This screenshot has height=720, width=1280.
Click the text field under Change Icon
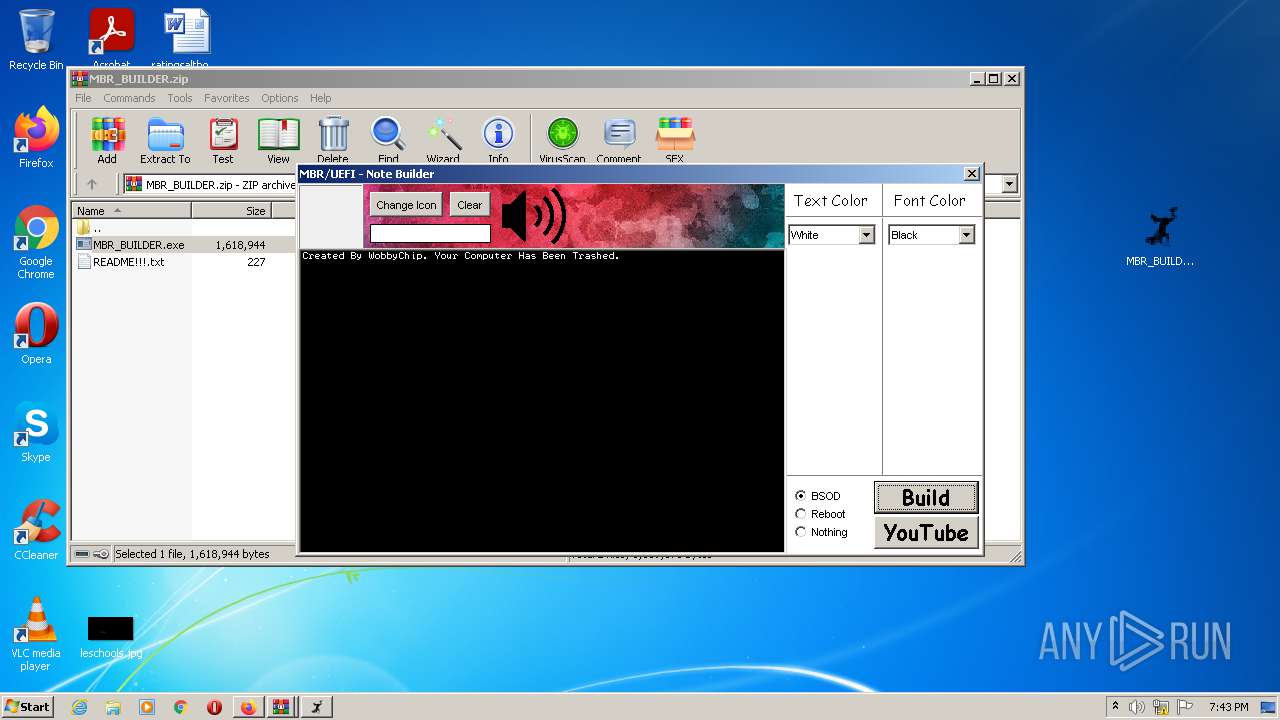pos(430,233)
